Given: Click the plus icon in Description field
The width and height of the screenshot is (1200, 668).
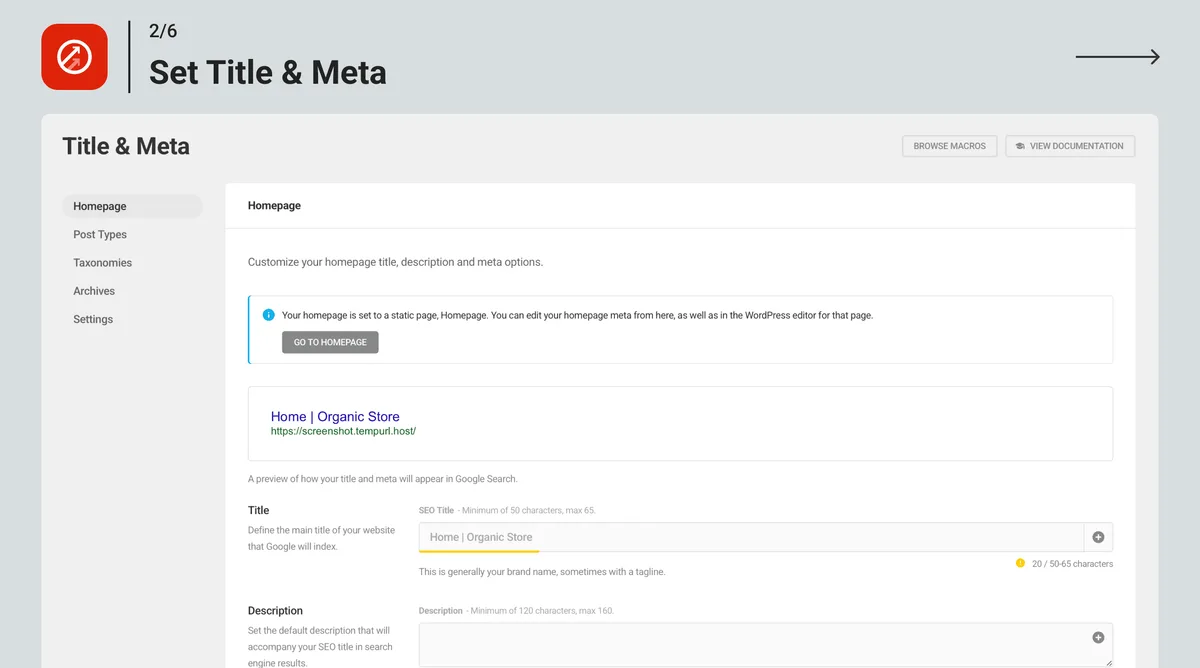Looking at the screenshot, I should click(x=1098, y=637).
